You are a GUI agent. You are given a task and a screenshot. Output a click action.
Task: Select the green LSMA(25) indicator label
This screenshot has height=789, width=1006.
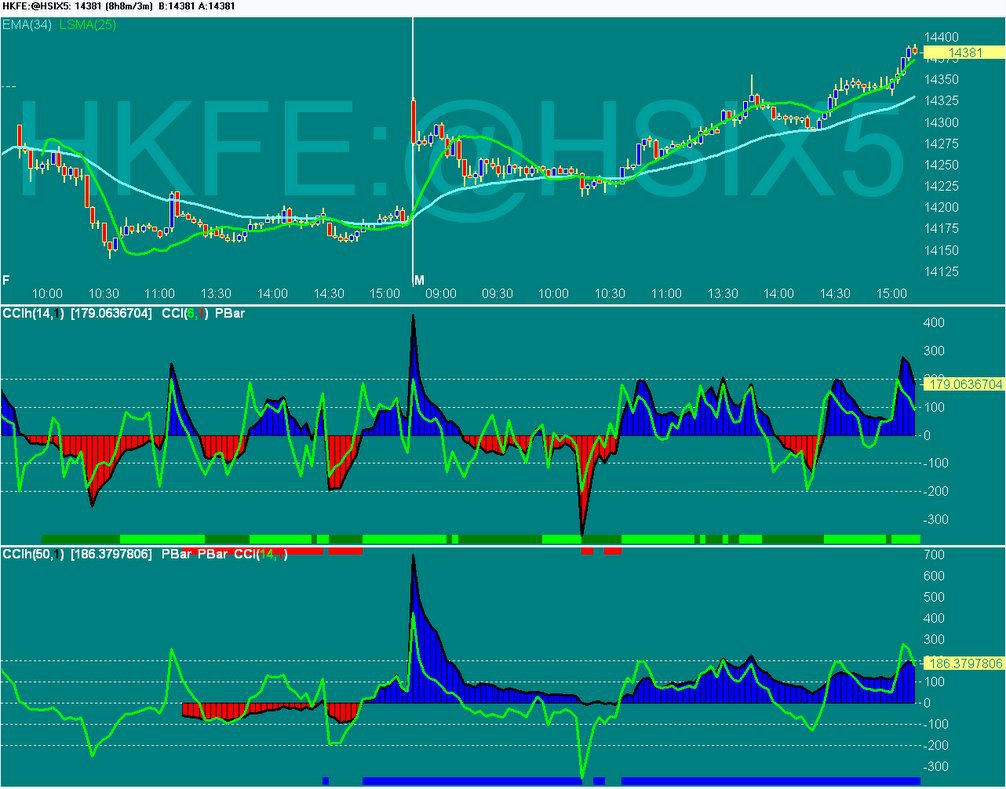(x=88, y=25)
